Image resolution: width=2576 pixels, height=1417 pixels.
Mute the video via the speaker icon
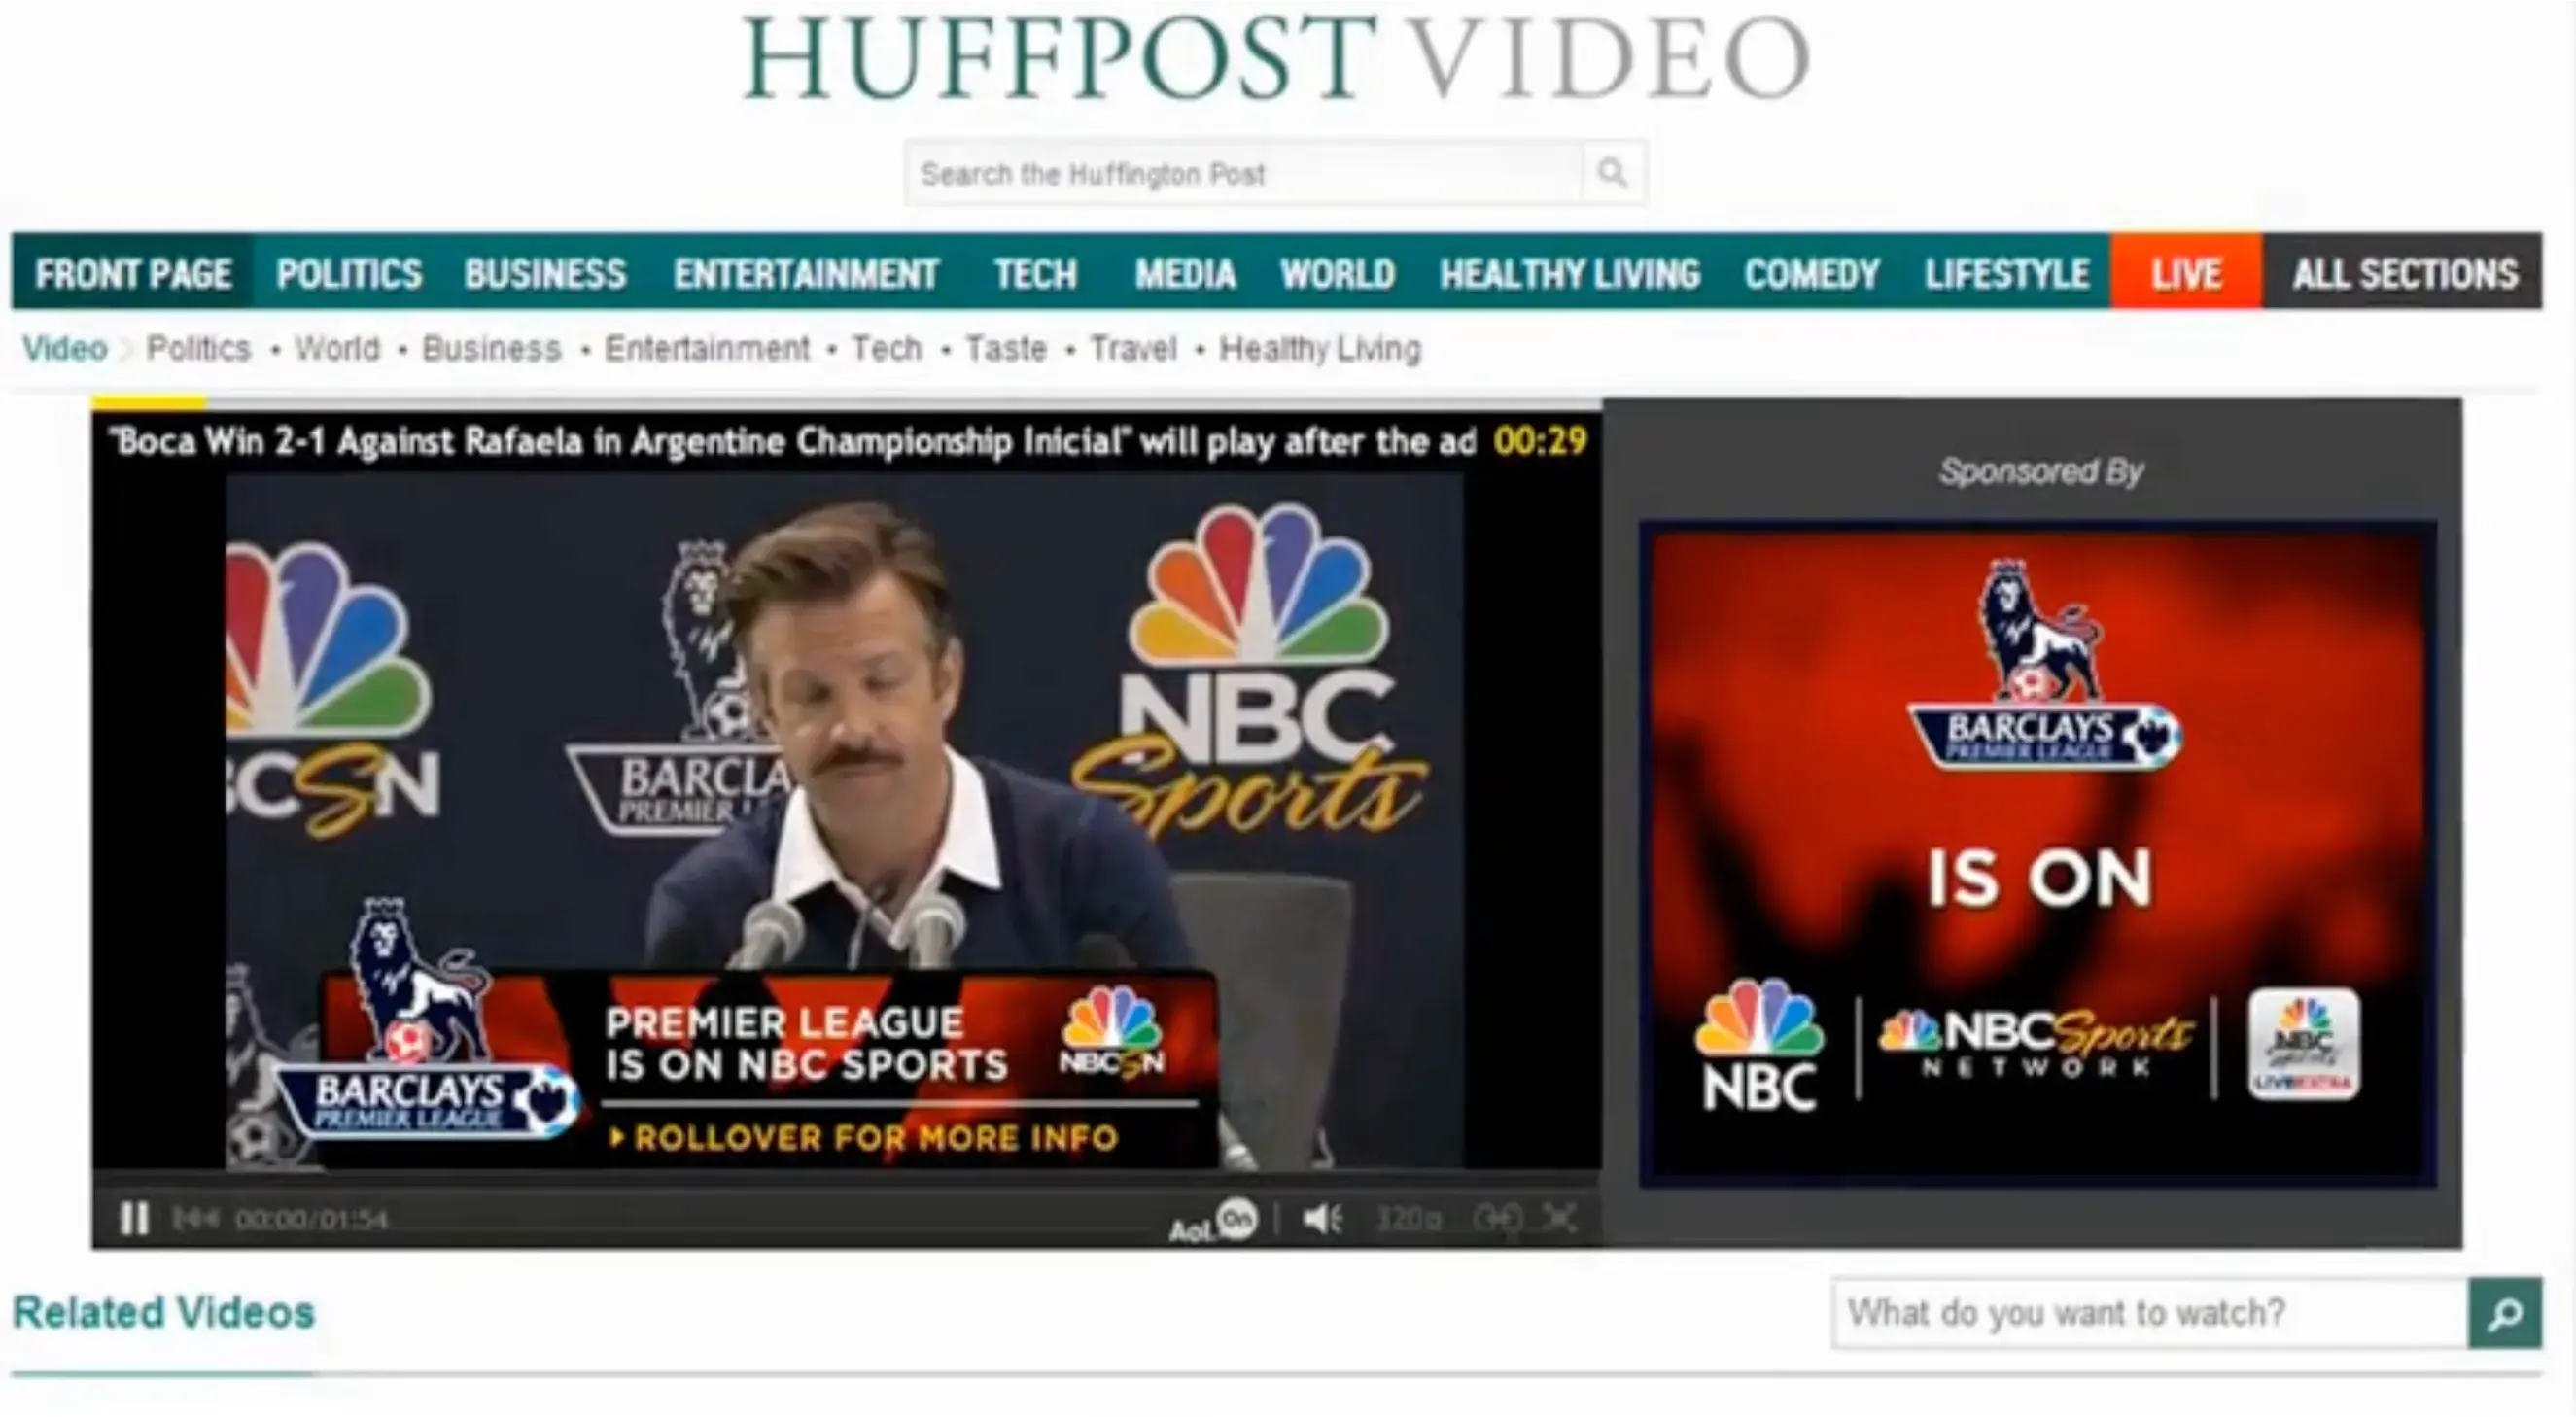pyautogui.click(x=1322, y=1218)
